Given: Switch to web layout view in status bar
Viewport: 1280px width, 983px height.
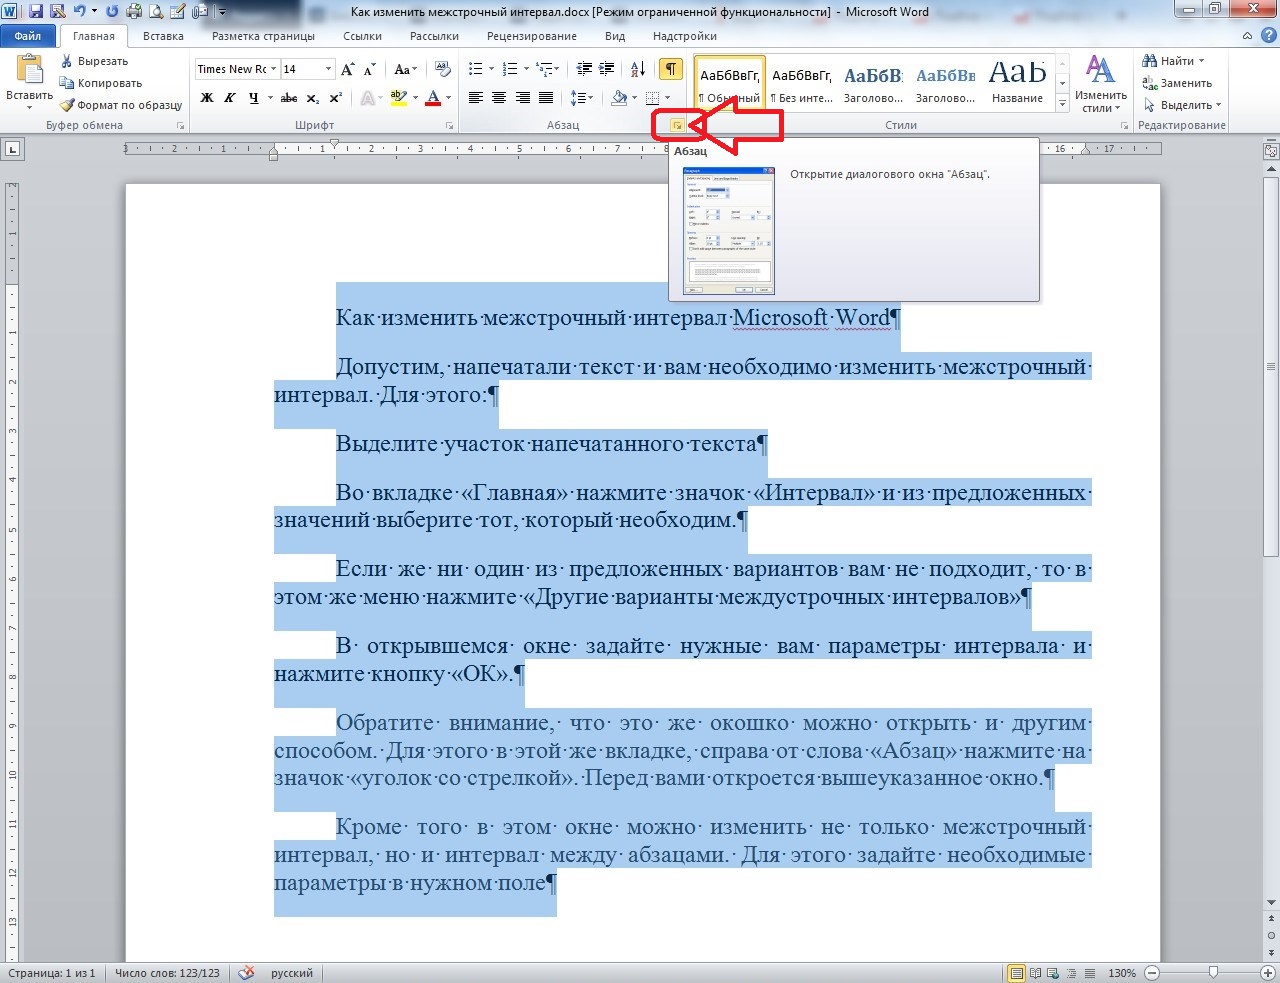Looking at the screenshot, I should click(1054, 973).
